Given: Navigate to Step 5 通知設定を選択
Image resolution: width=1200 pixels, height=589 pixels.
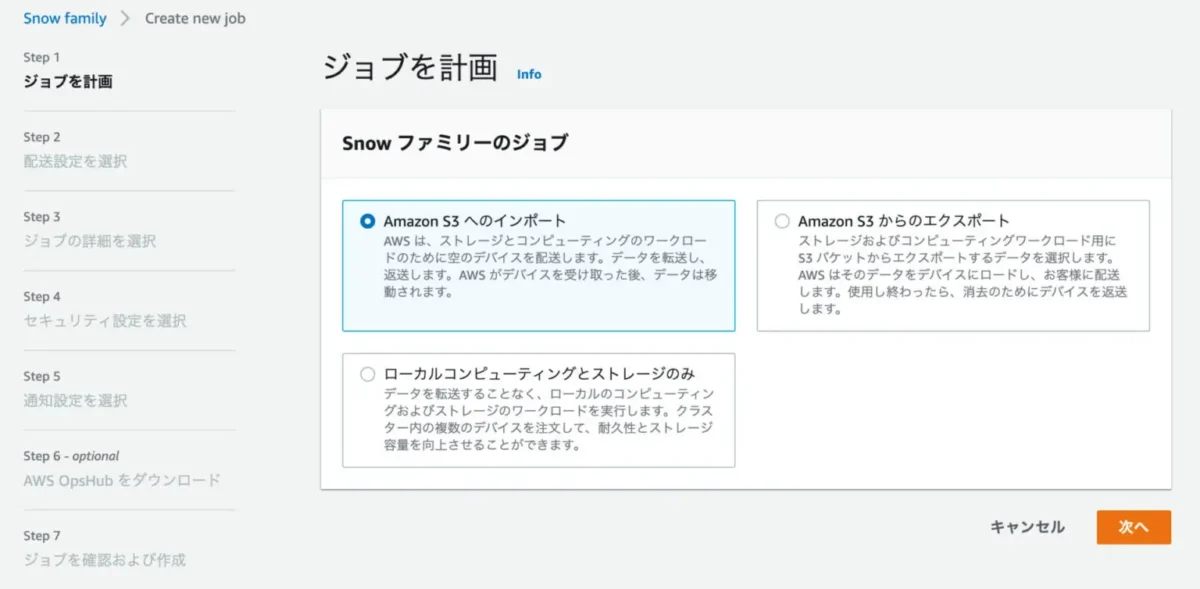Looking at the screenshot, I should tap(75, 401).
